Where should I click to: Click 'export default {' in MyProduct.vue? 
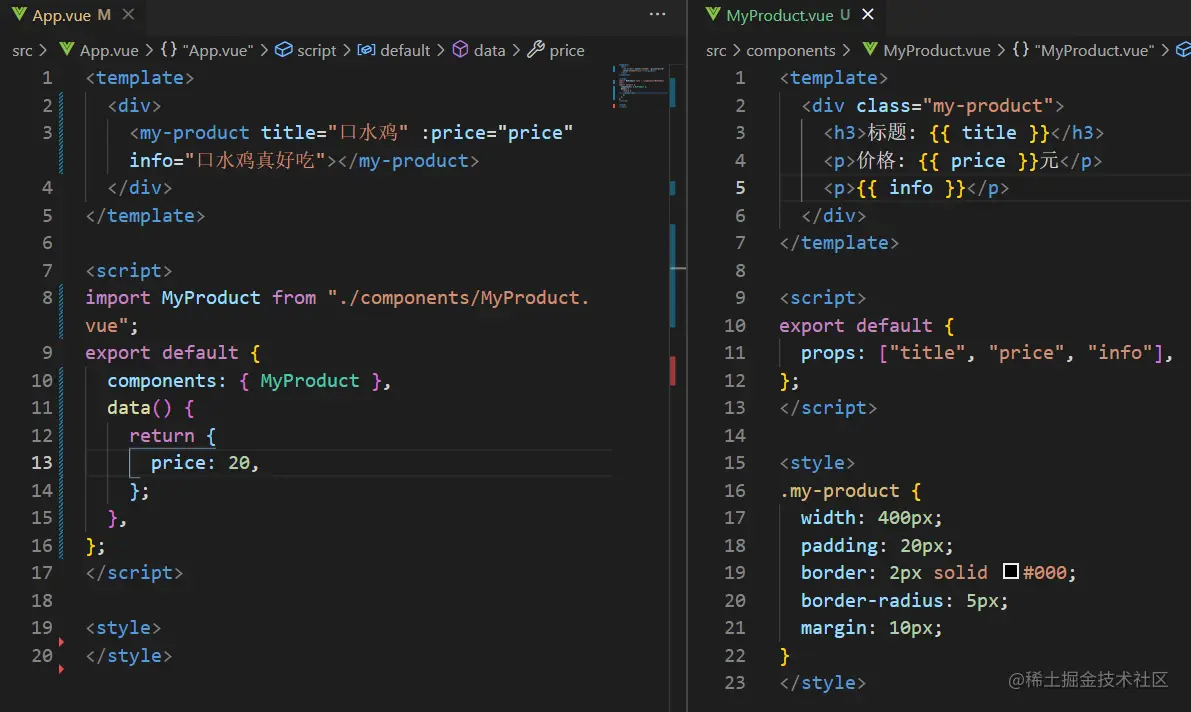coord(867,326)
